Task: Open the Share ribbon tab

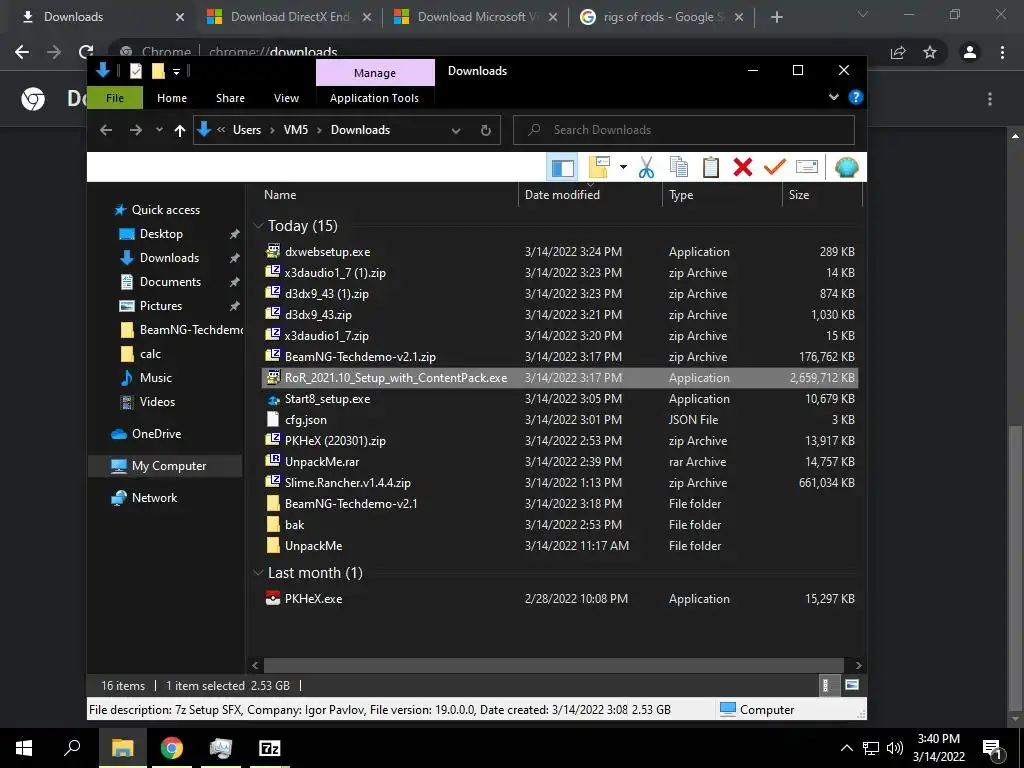Action: [231, 98]
